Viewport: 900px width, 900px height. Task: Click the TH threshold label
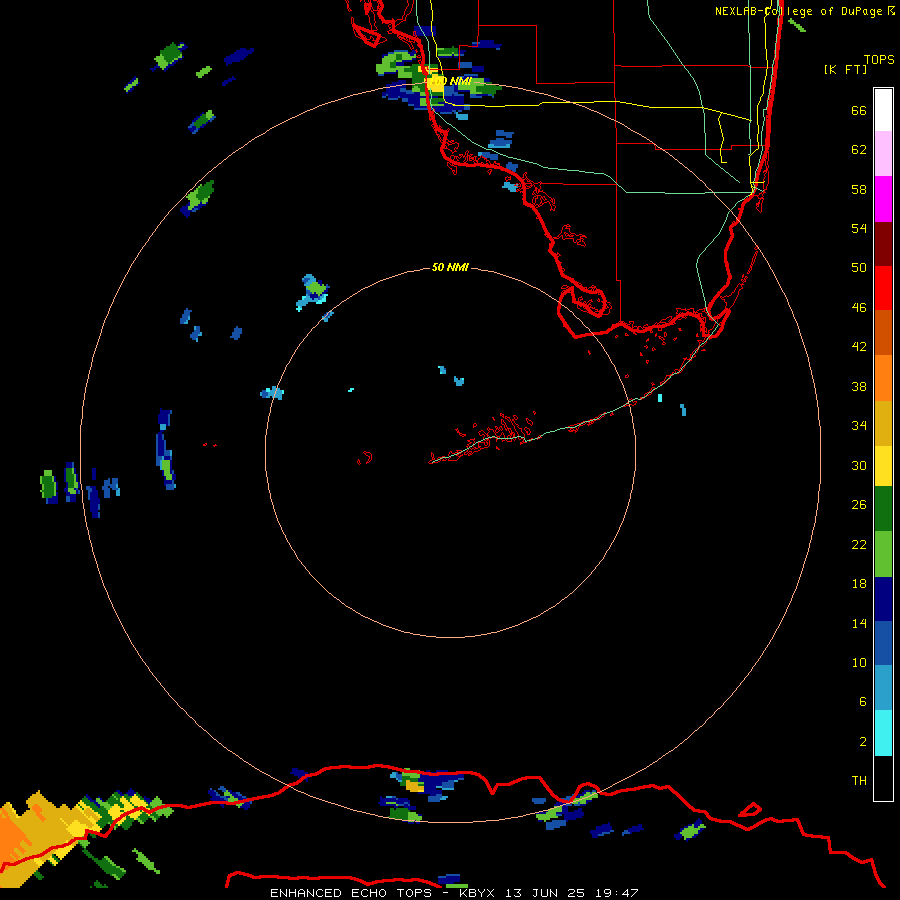pos(859,780)
